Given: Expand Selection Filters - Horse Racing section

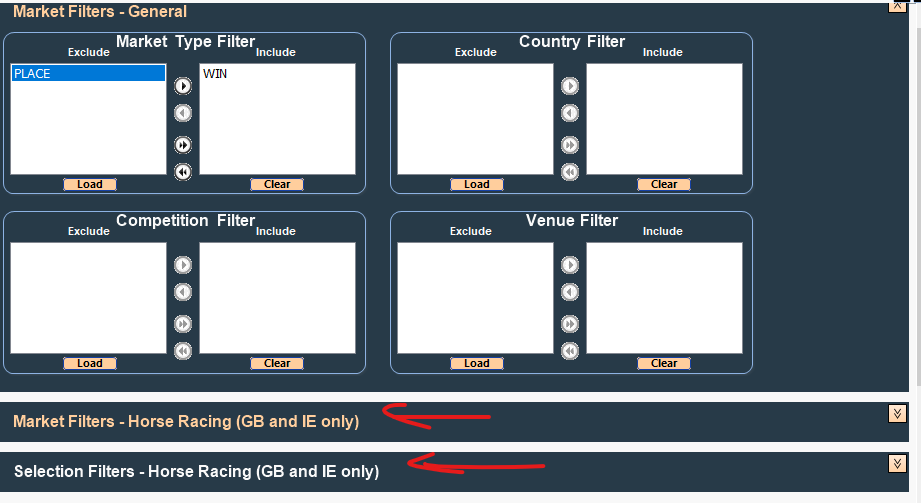Looking at the screenshot, I should (897, 463).
